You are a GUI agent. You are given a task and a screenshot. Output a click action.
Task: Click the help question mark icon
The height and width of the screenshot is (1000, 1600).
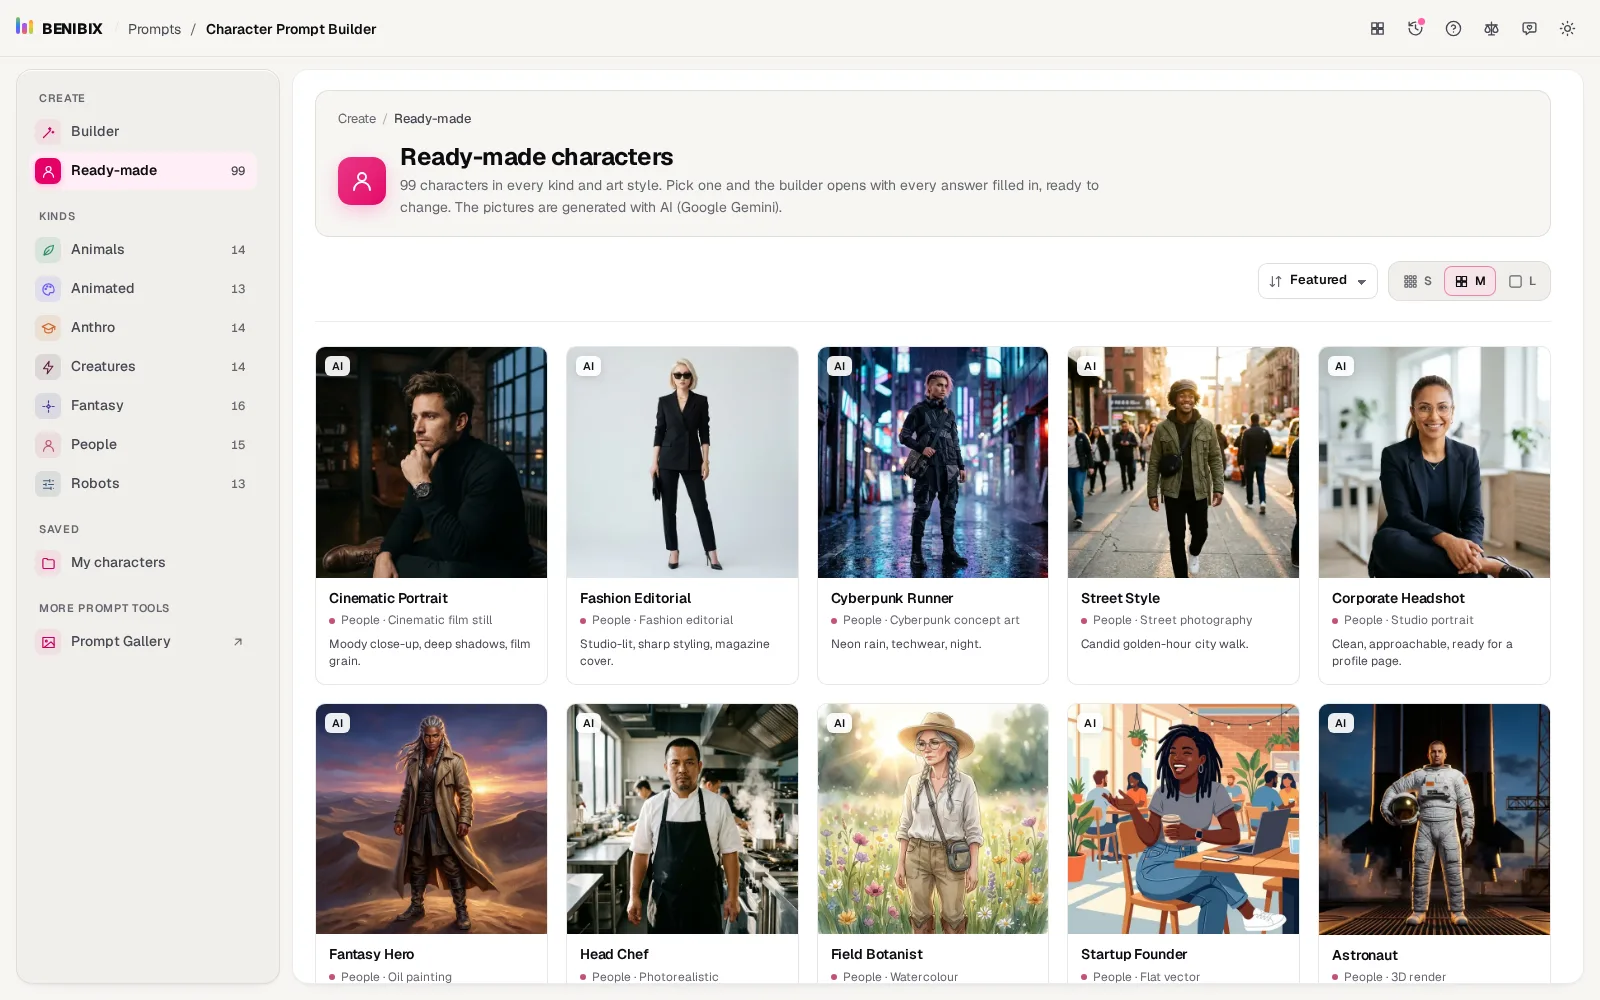[x=1453, y=28]
